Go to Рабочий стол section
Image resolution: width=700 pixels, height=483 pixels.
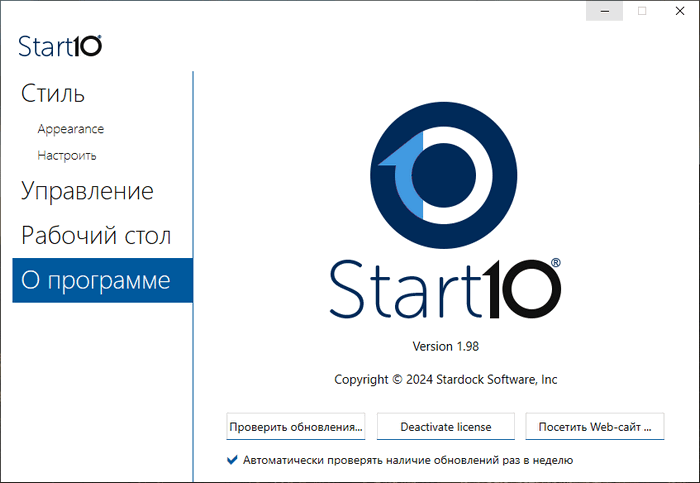[96, 235]
